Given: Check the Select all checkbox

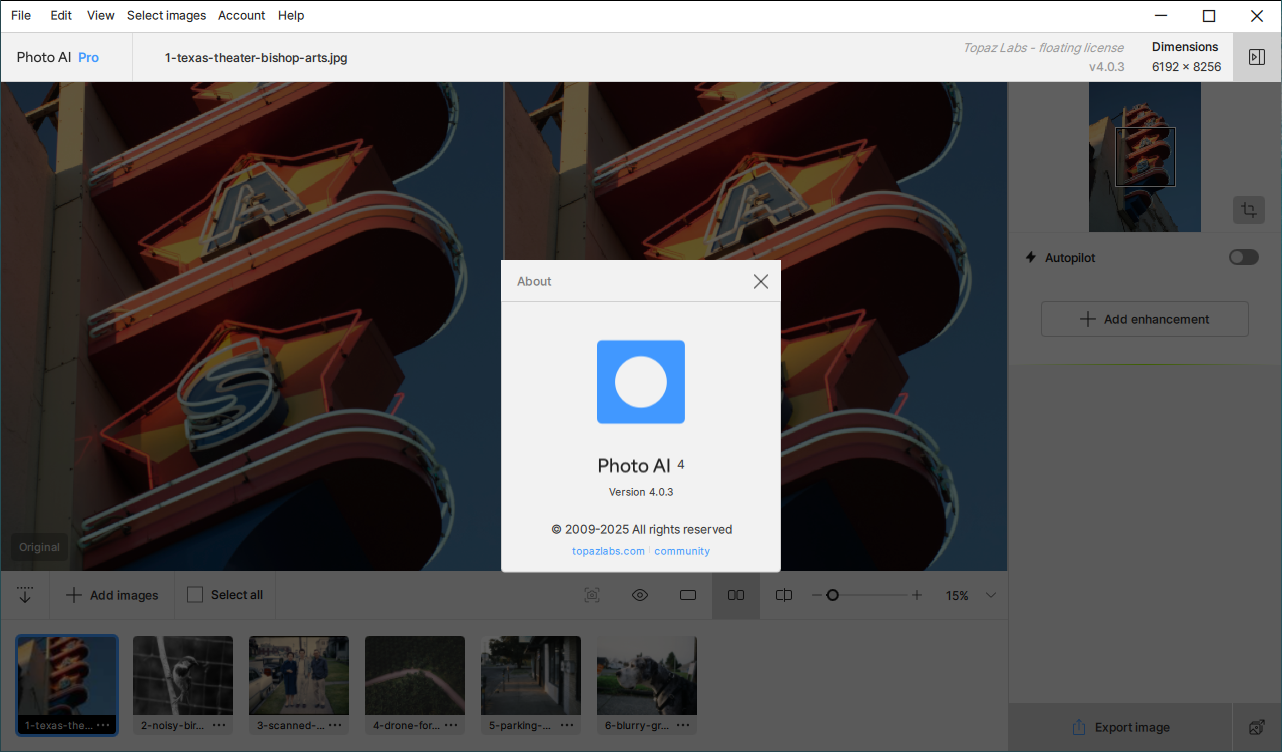Looking at the screenshot, I should (195, 595).
